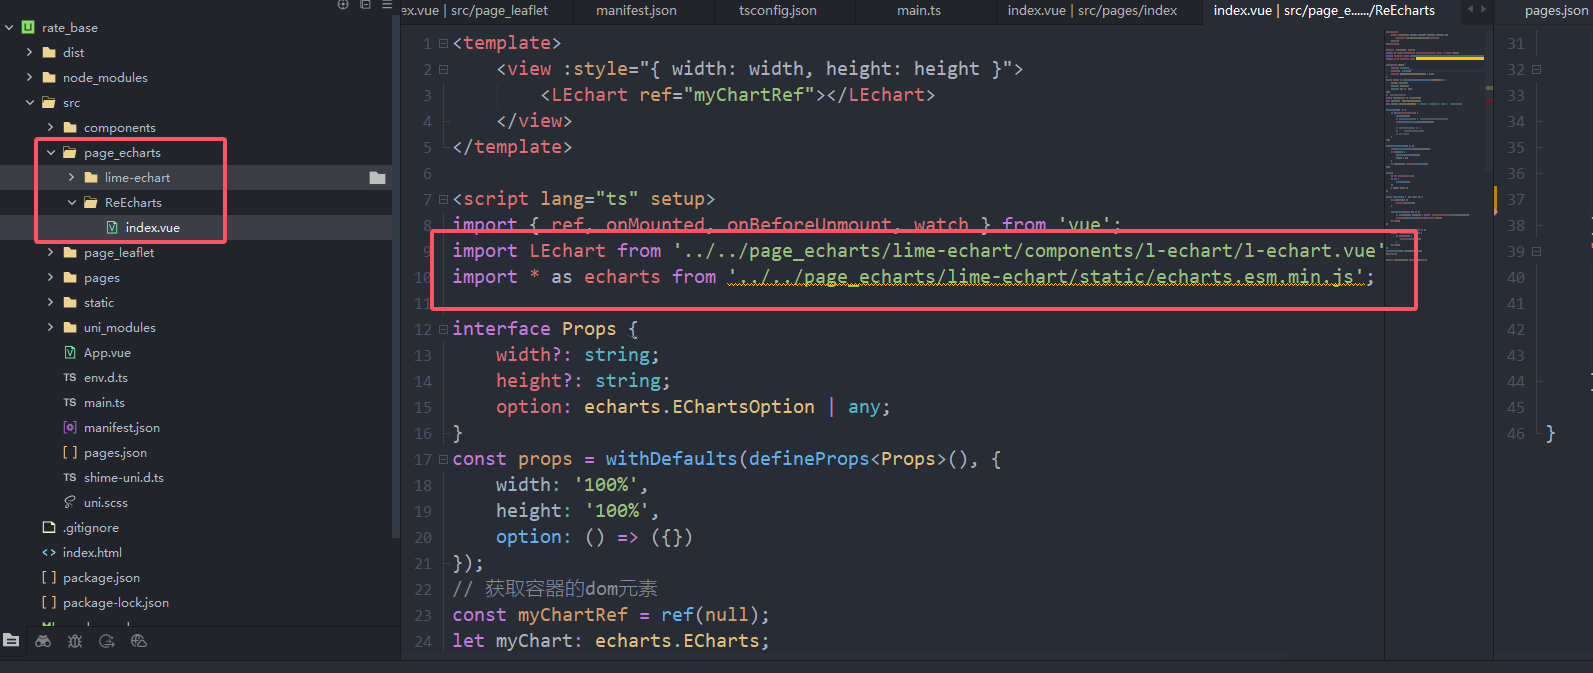Fold the interface Props block
This screenshot has width=1593, height=673.
tap(443, 330)
